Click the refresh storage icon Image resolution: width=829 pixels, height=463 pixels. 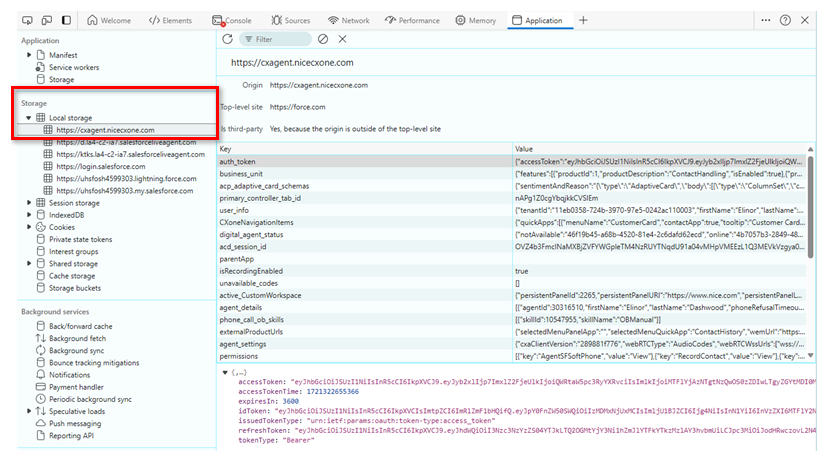[x=227, y=39]
